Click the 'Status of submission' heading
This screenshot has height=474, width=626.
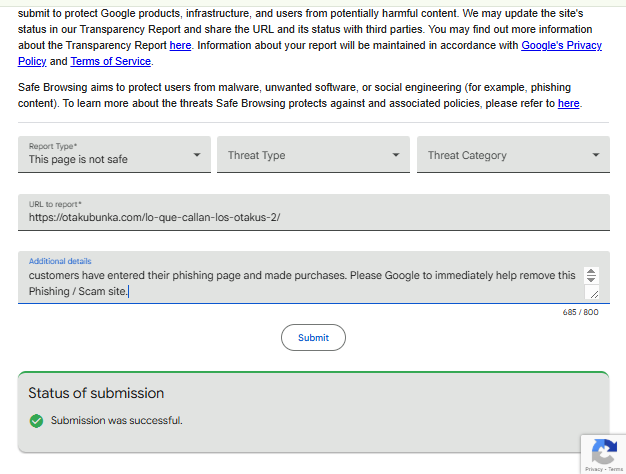[x=96, y=393]
